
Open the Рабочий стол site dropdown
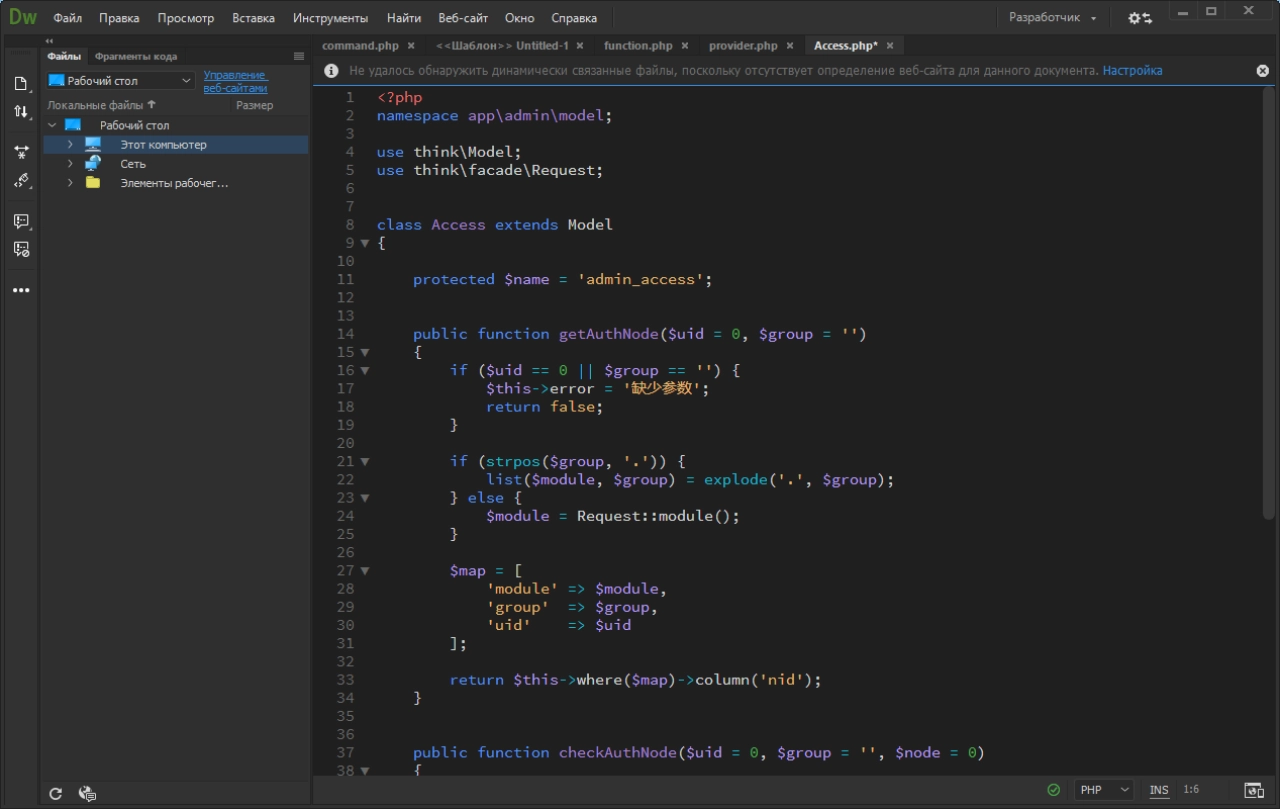point(120,80)
